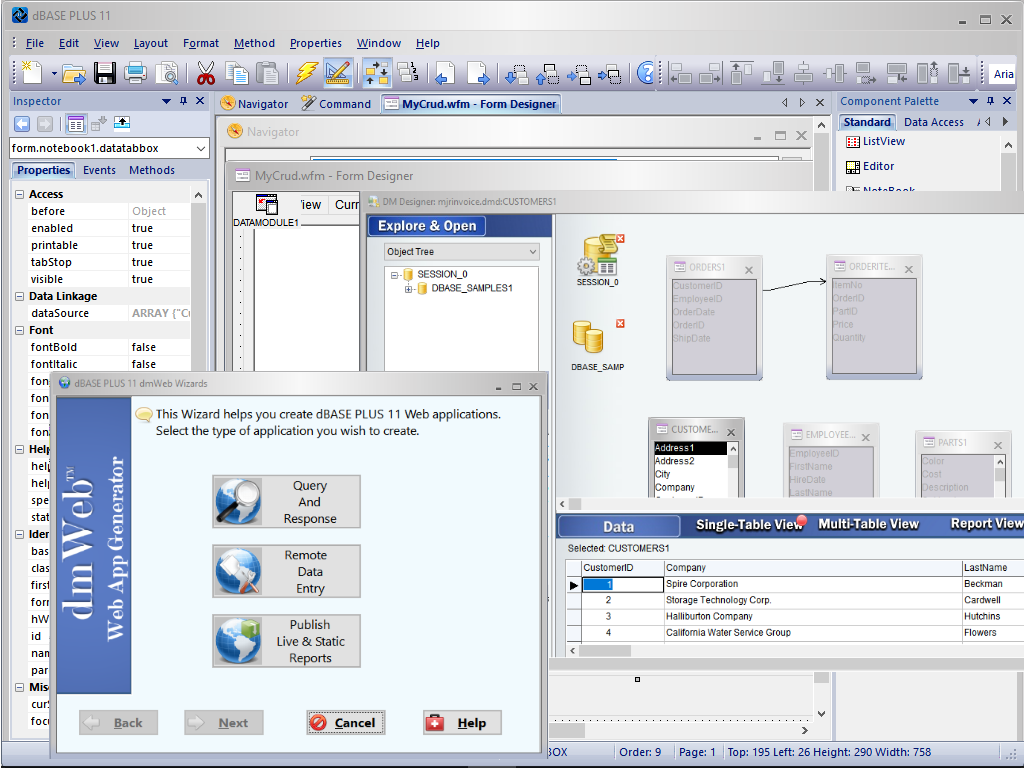The height and width of the screenshot is (768, 1024).
Task: Open Component Palette options dropdown arrow
Action: 973,101
